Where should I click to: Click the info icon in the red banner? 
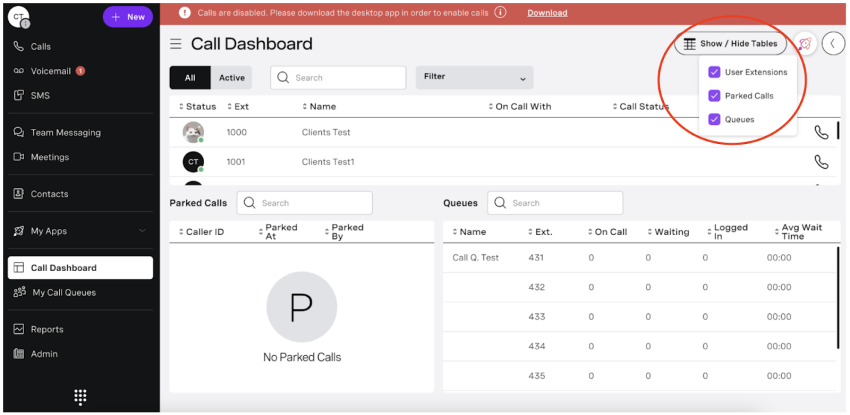(x=500, y=13)
